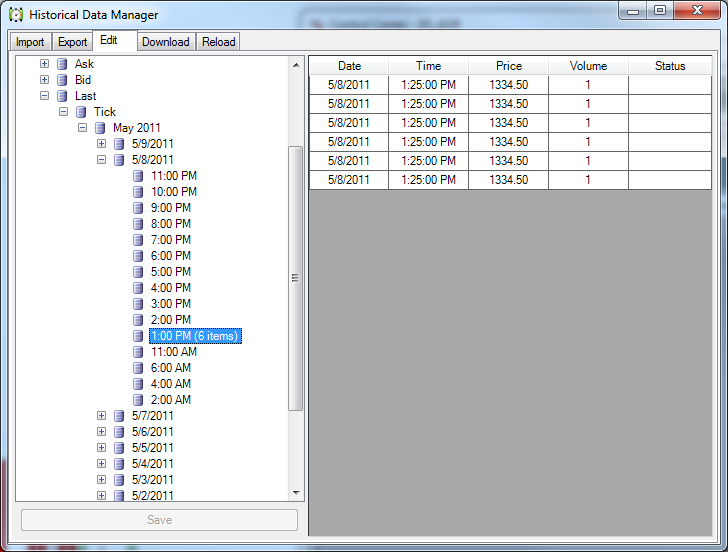Screen dimensions: 728x552
Task: Click the Historical Data Manager title bar icon
Action: pyautogui.click(x=16, y=15)
